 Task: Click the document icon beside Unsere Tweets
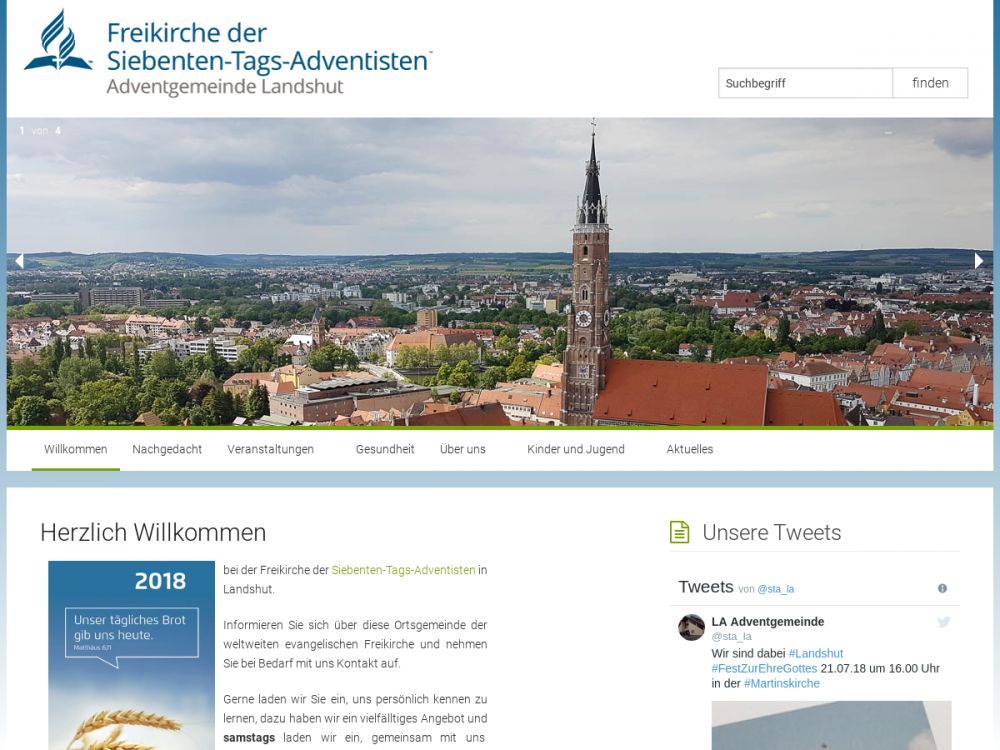(680, 532)
